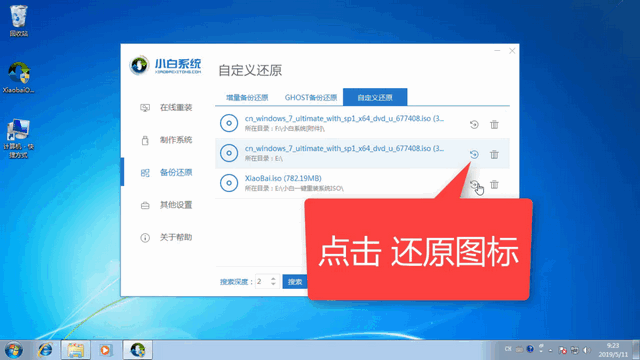Screen dimensions: 640x360
Task: Open XiaobaiO... desktop shortcut
Action: (x=19, y=78)
